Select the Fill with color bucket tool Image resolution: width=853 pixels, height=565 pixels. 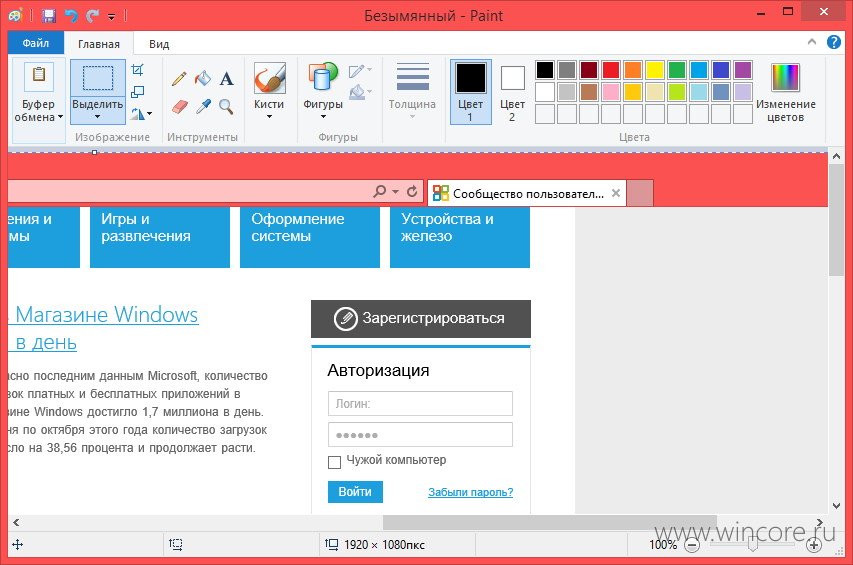pyautogui.click(x=203, y=79)
